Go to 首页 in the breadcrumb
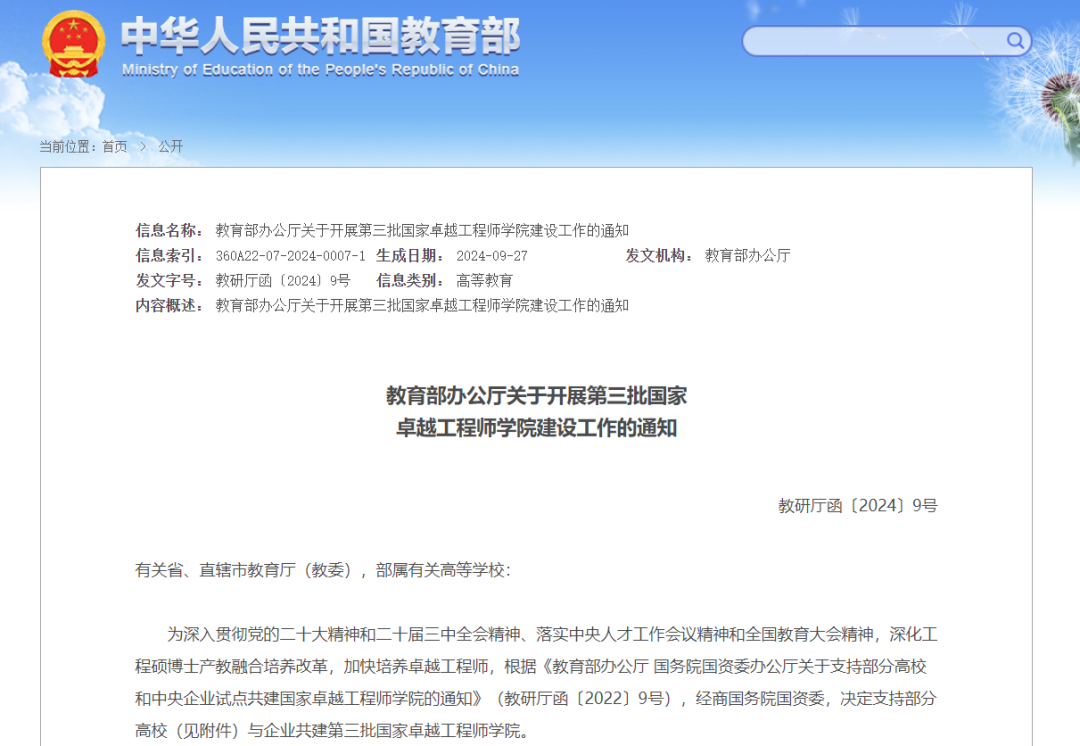The height and width of the screenshot is (746, 1080). point(114,147)
